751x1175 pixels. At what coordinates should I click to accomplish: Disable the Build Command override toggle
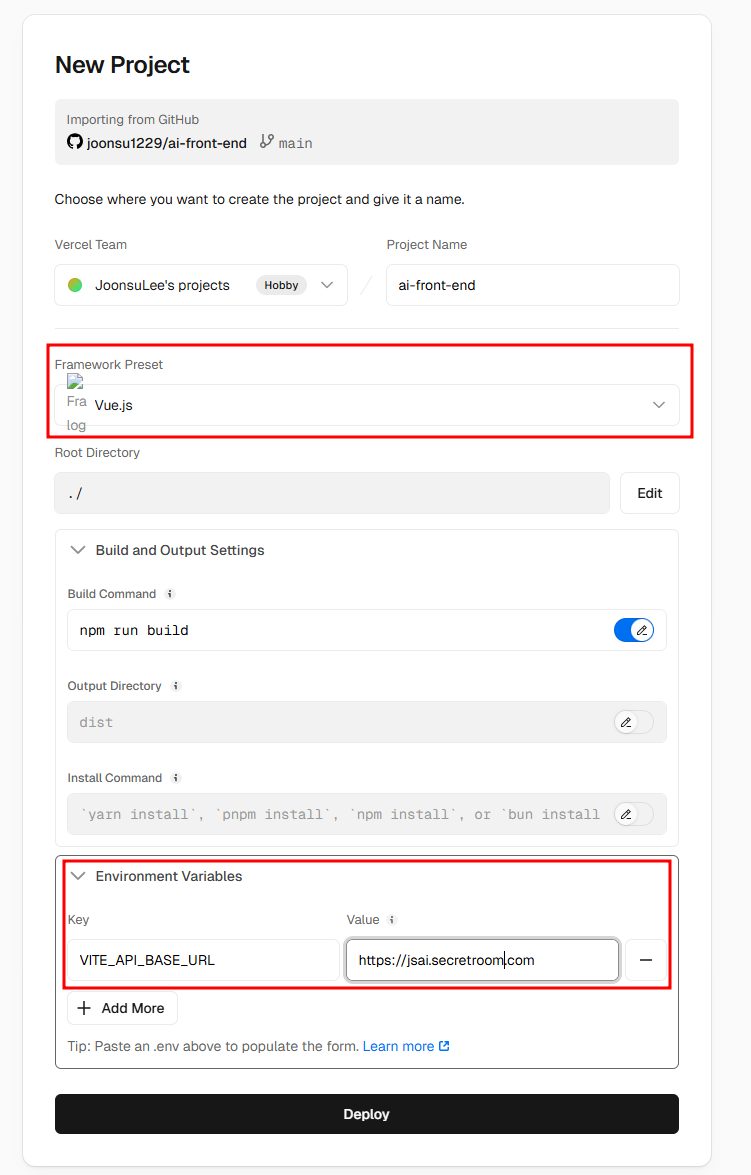[x=633, y=630]
